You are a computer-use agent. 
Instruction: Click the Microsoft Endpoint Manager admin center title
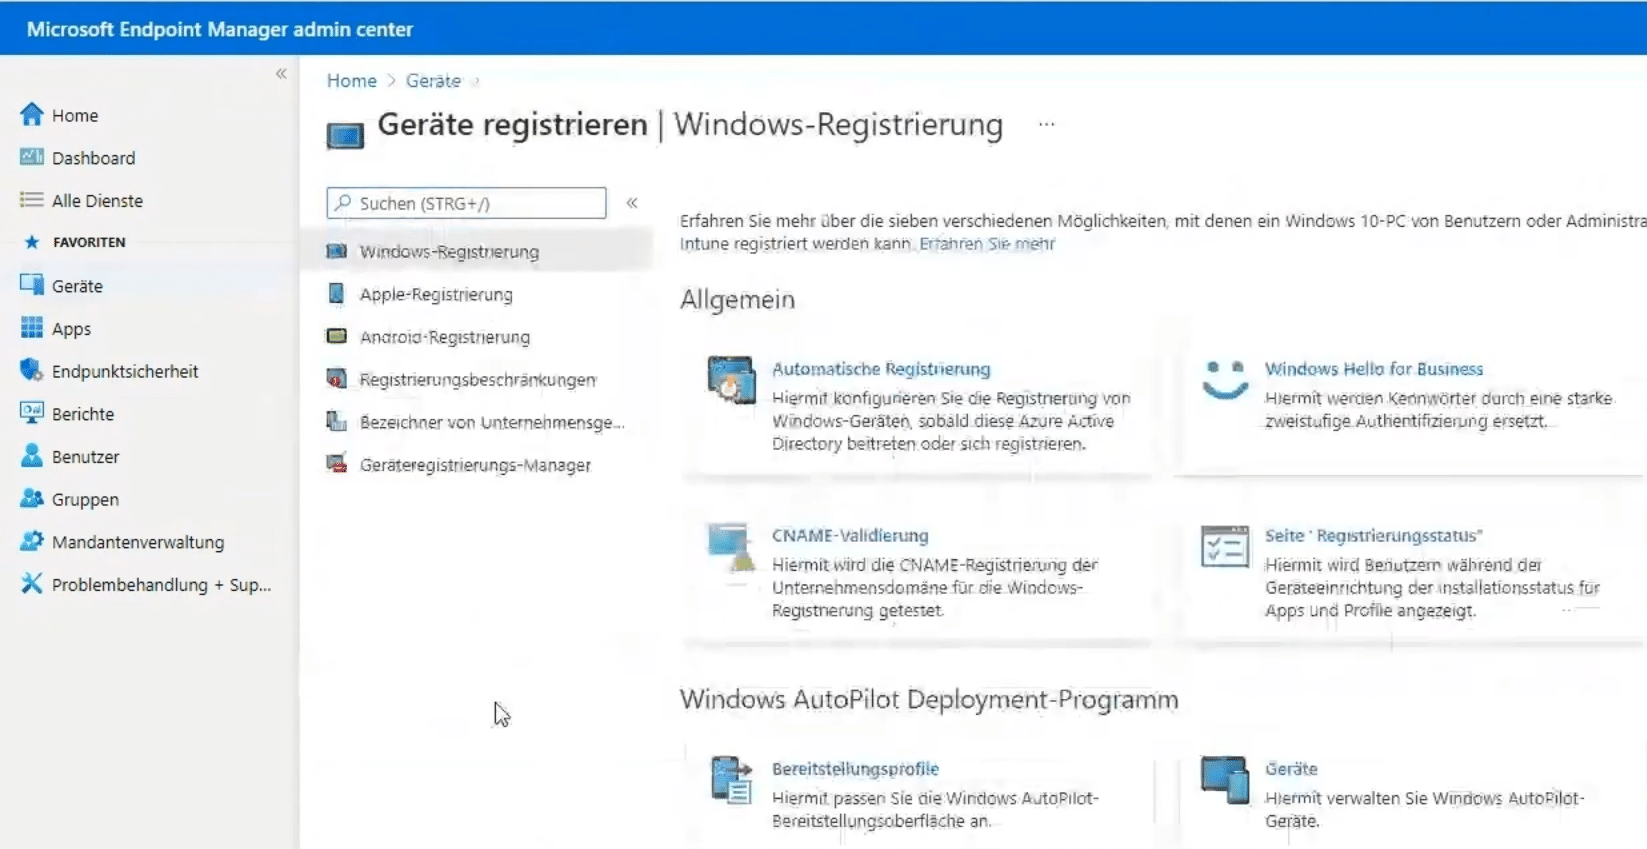pyautogui.click(x=220, y=30)
